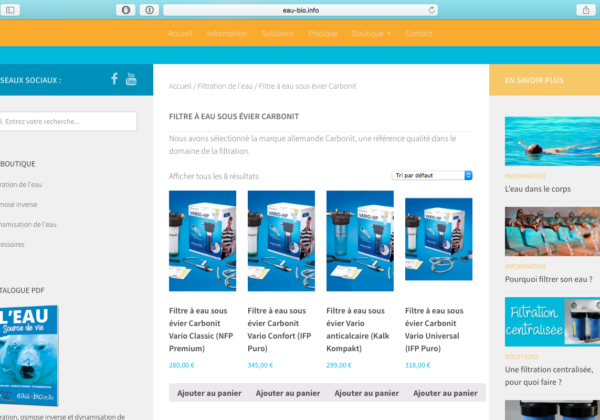600x420 pixels.
Task: Click the search magnifier icon
Action: [x=1, y=122]
